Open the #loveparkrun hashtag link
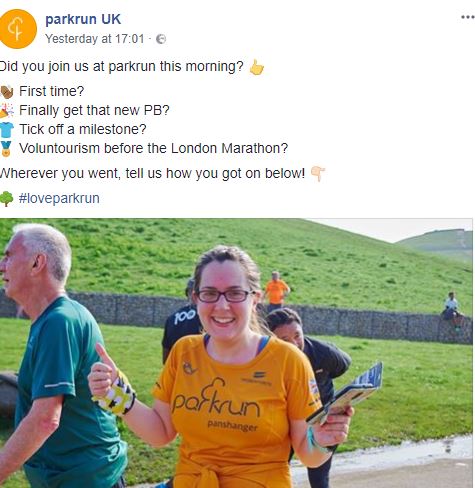Viewport: 475px width, 488px height. (59, 198)
